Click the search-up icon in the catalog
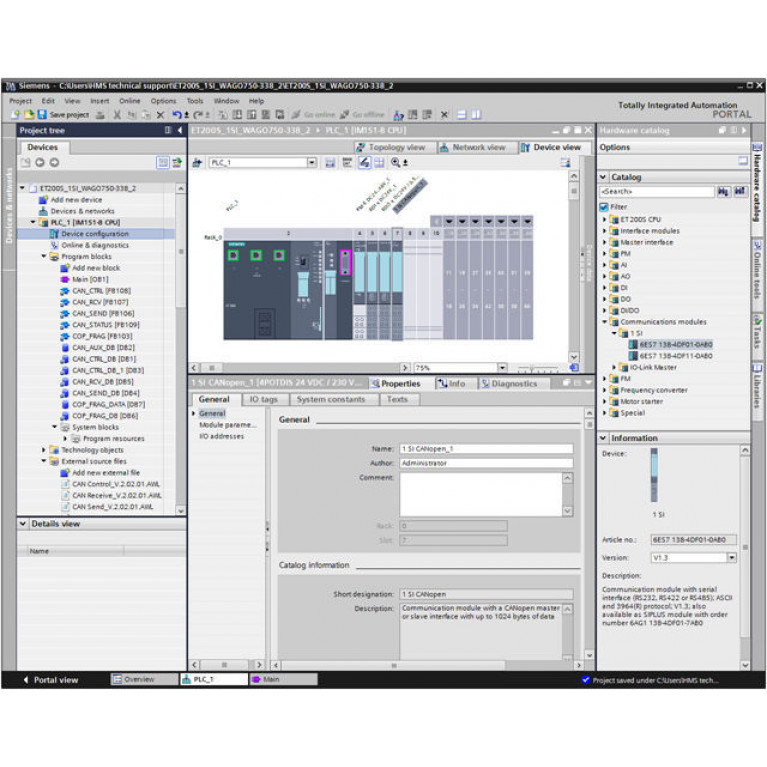The image size is (767, 767). pos(740,192)
